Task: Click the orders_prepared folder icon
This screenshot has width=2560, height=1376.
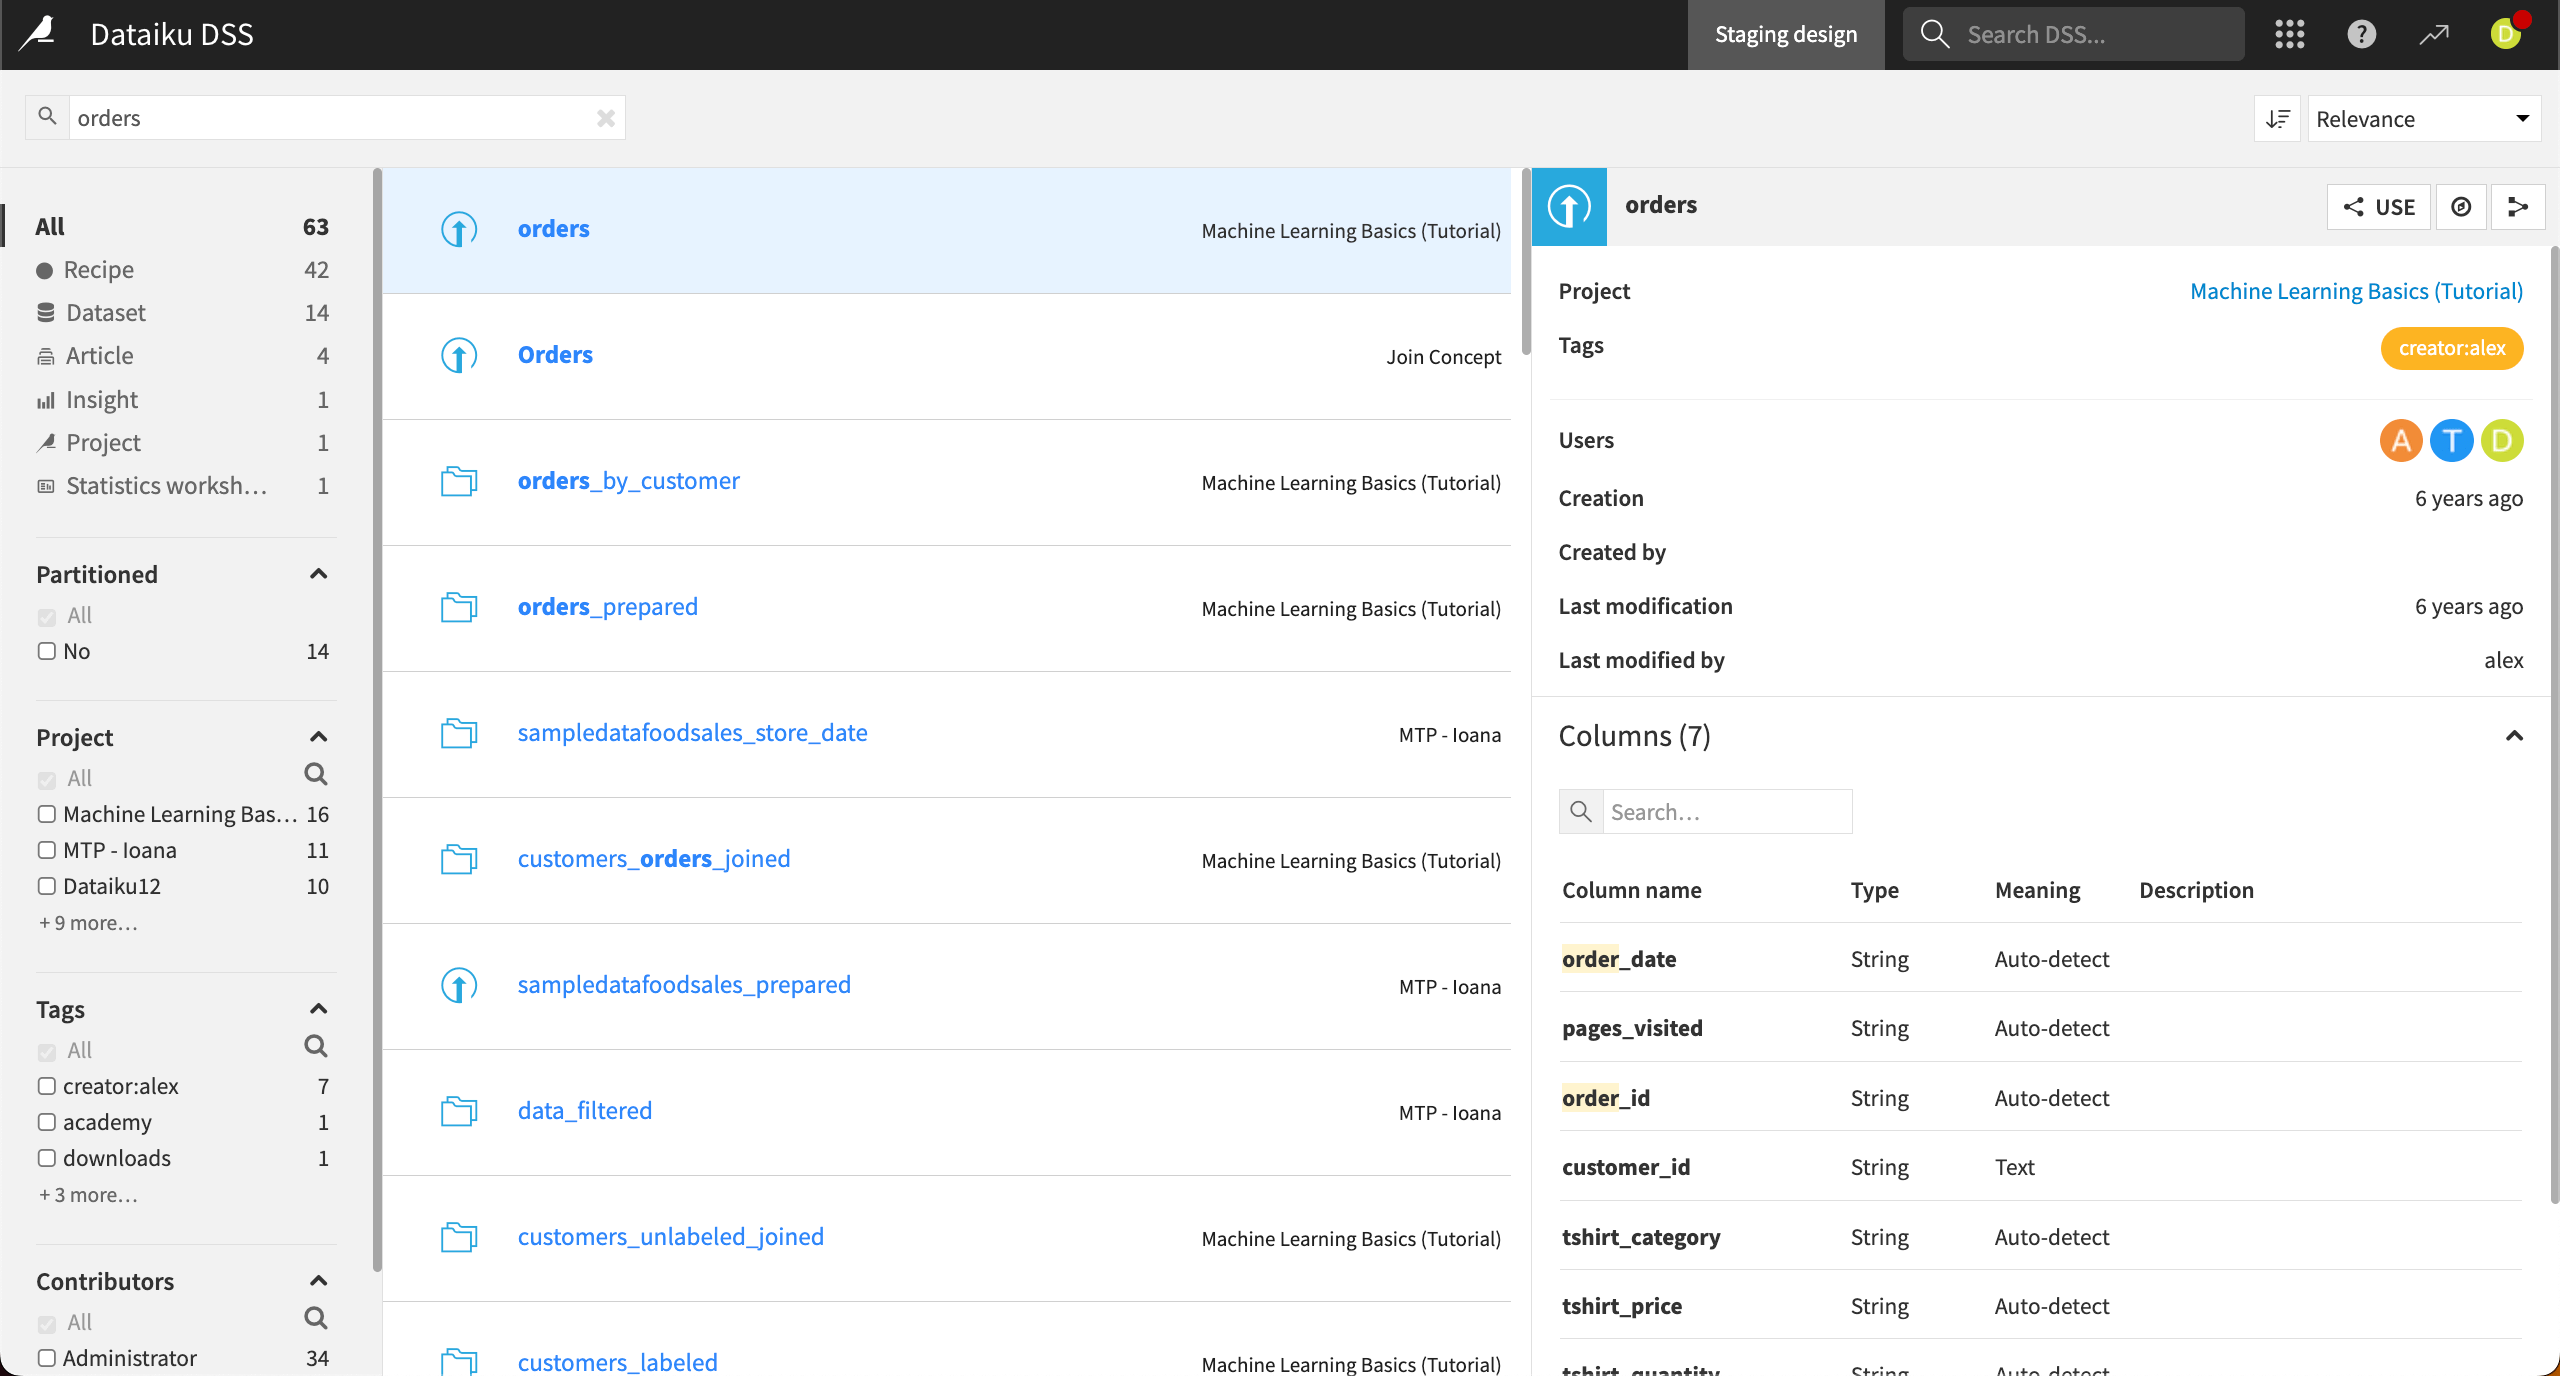Action: (x=459, y=607)
